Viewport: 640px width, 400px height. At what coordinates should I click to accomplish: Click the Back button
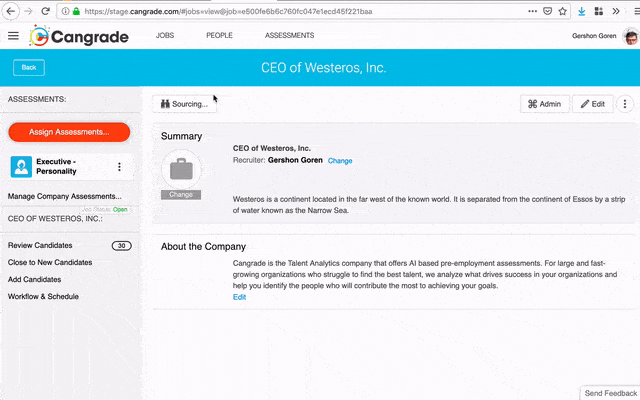[29, 67]
